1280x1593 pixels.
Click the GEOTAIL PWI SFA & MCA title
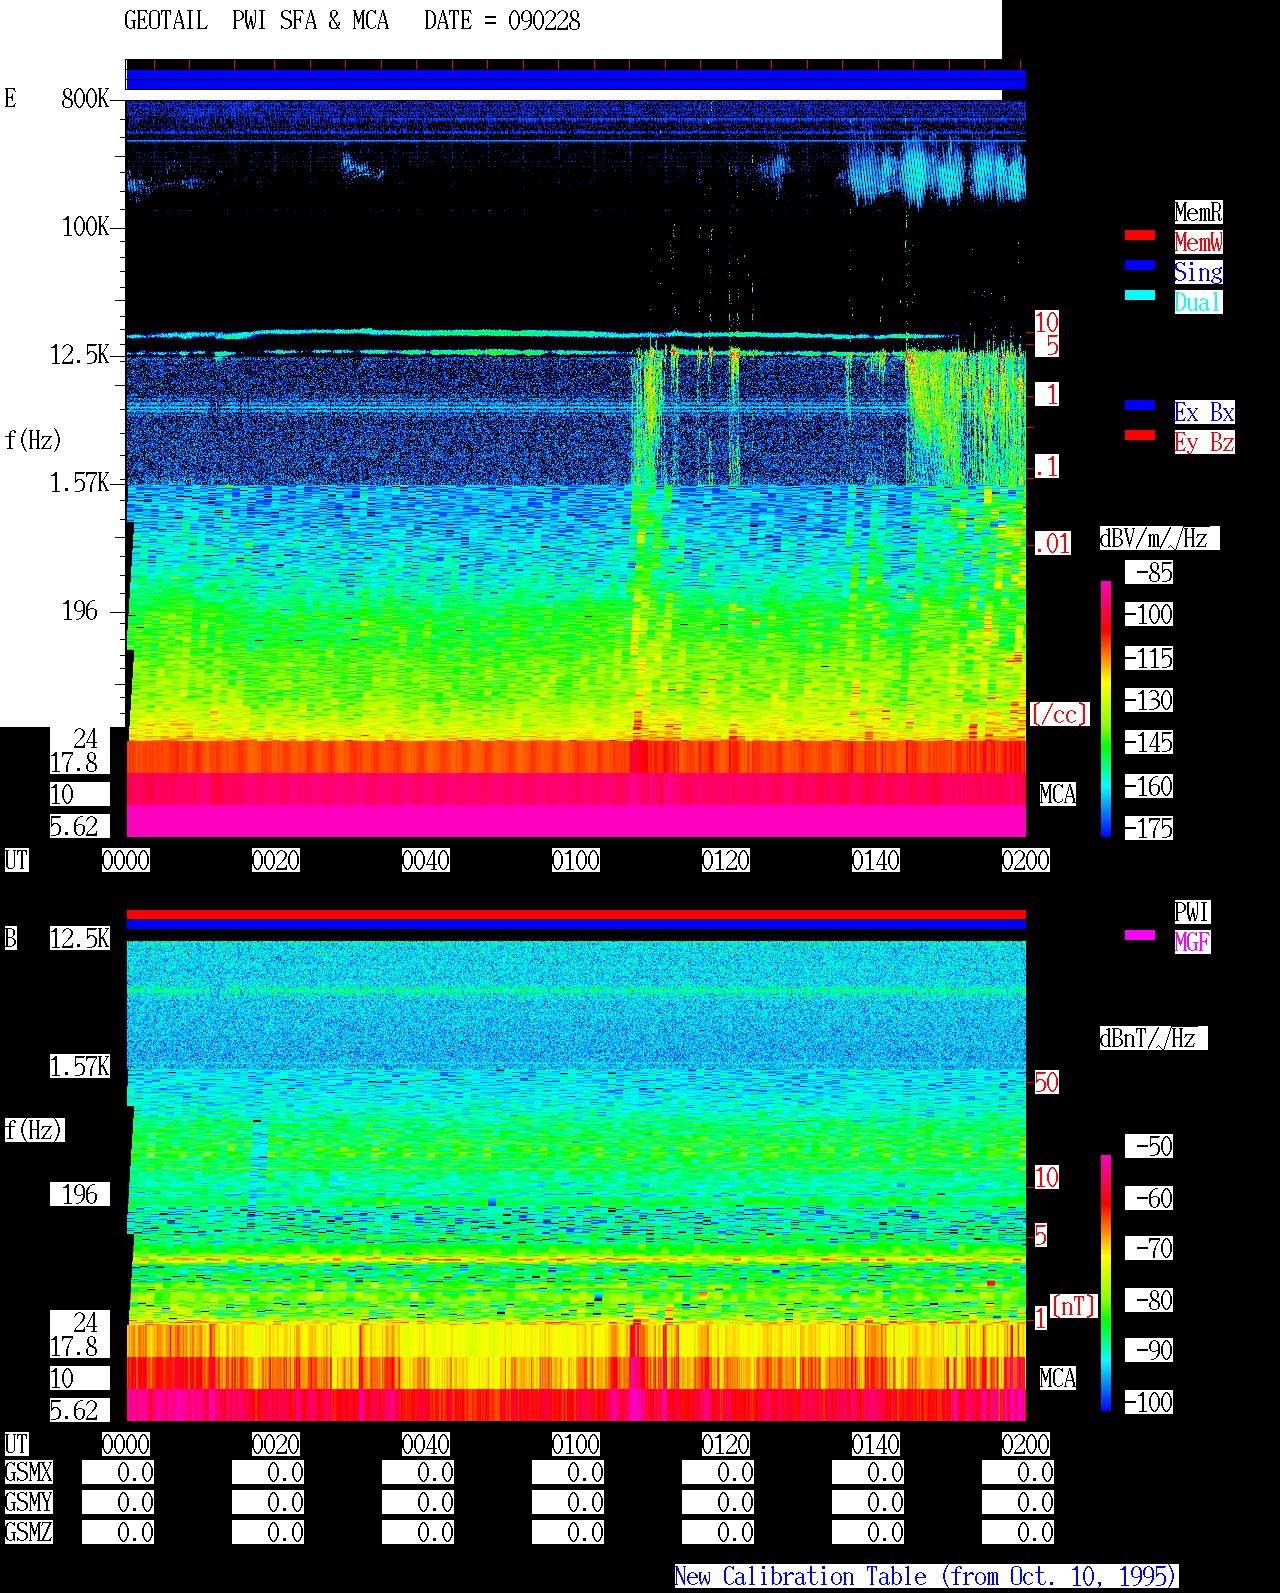[x=256, y=21]
